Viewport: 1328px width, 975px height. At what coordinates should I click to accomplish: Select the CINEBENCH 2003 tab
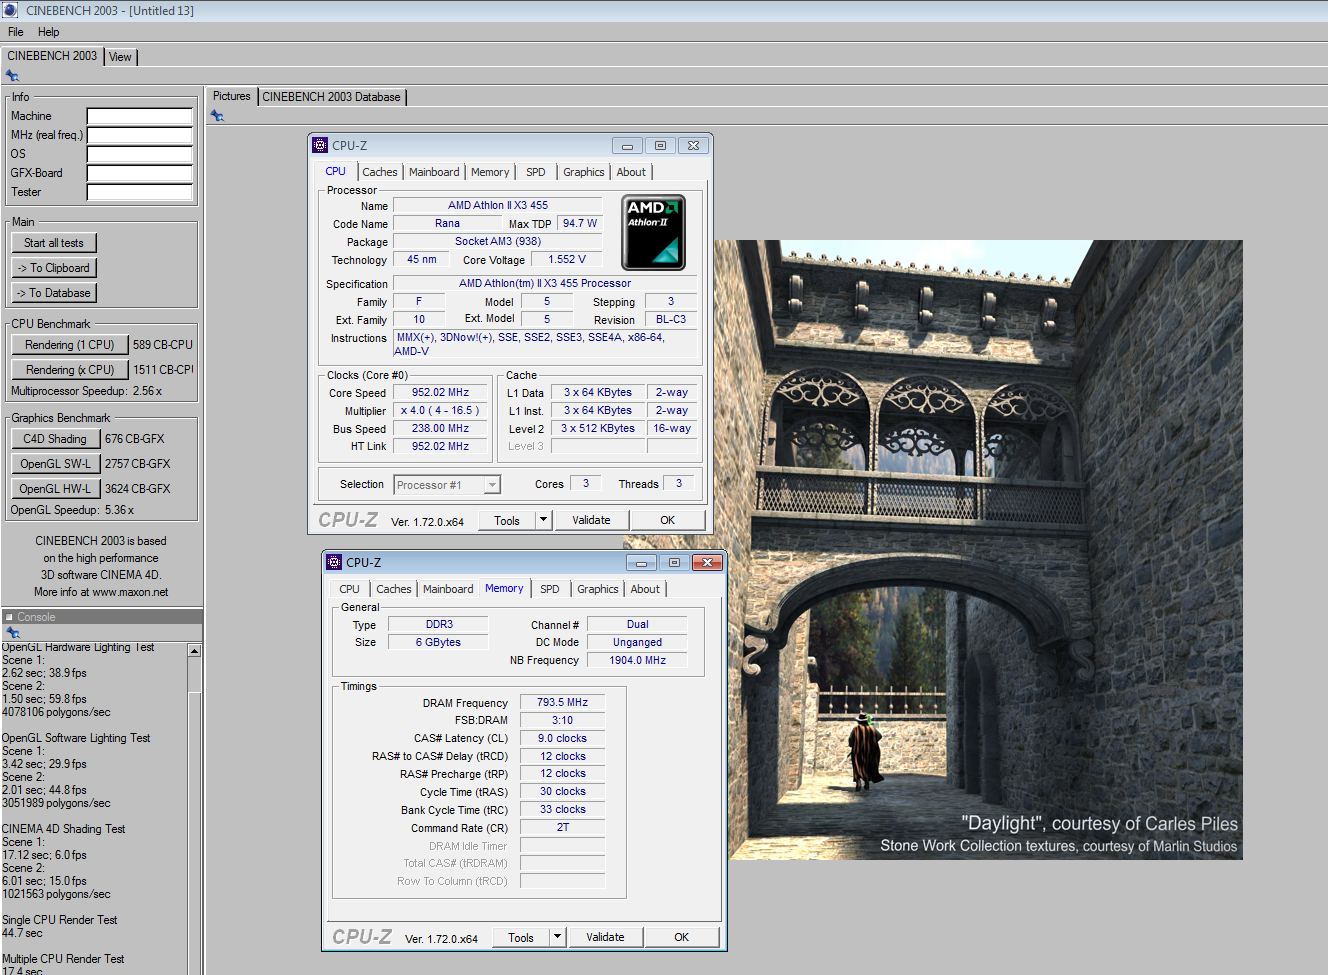52,56
